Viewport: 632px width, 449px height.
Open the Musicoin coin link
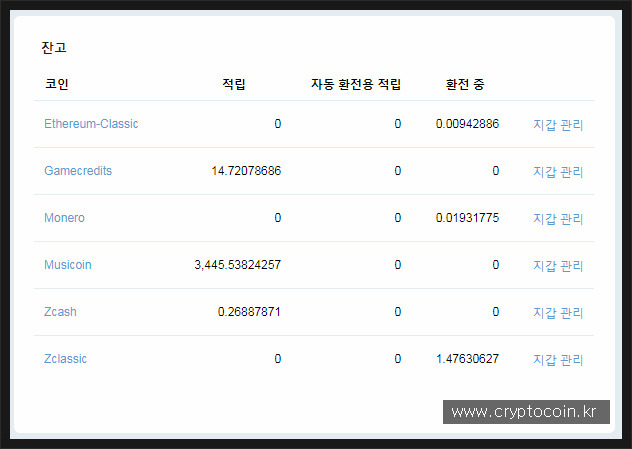point(68,265)
